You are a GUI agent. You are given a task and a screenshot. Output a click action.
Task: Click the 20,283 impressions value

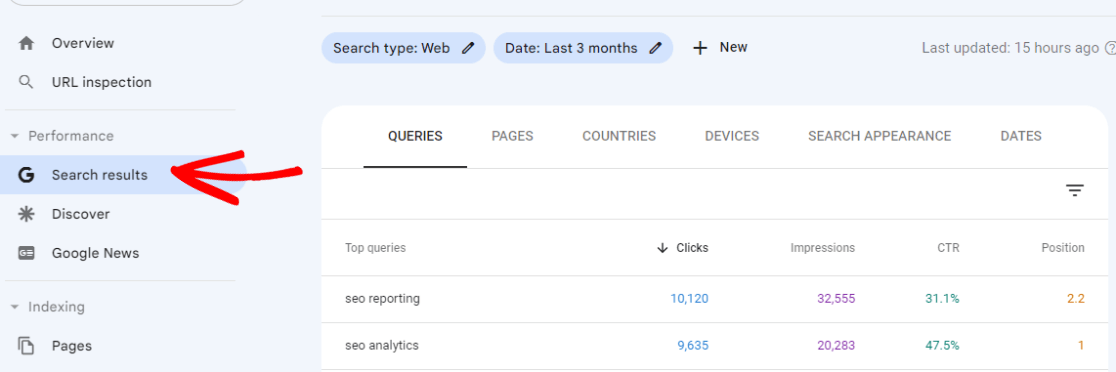(836, 346)
